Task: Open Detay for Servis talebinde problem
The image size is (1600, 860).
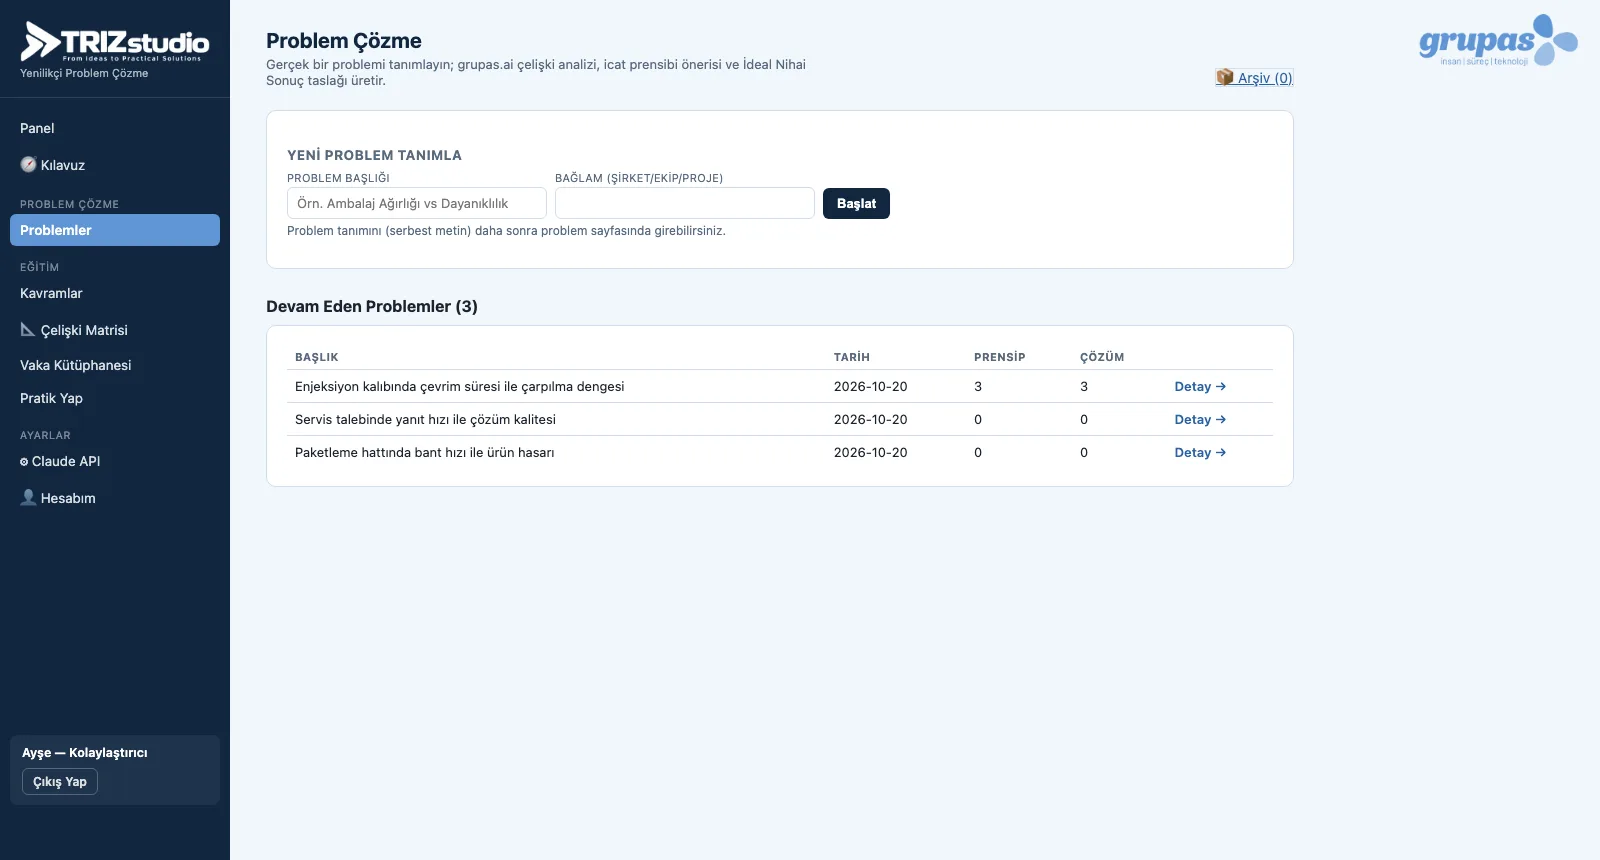Action: (x=1200, y=419)
